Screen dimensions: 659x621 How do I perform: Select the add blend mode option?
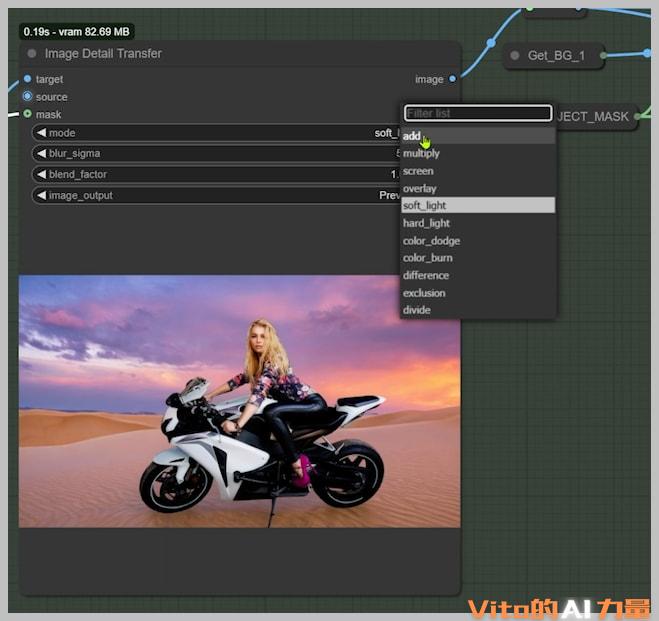[478, 136]
